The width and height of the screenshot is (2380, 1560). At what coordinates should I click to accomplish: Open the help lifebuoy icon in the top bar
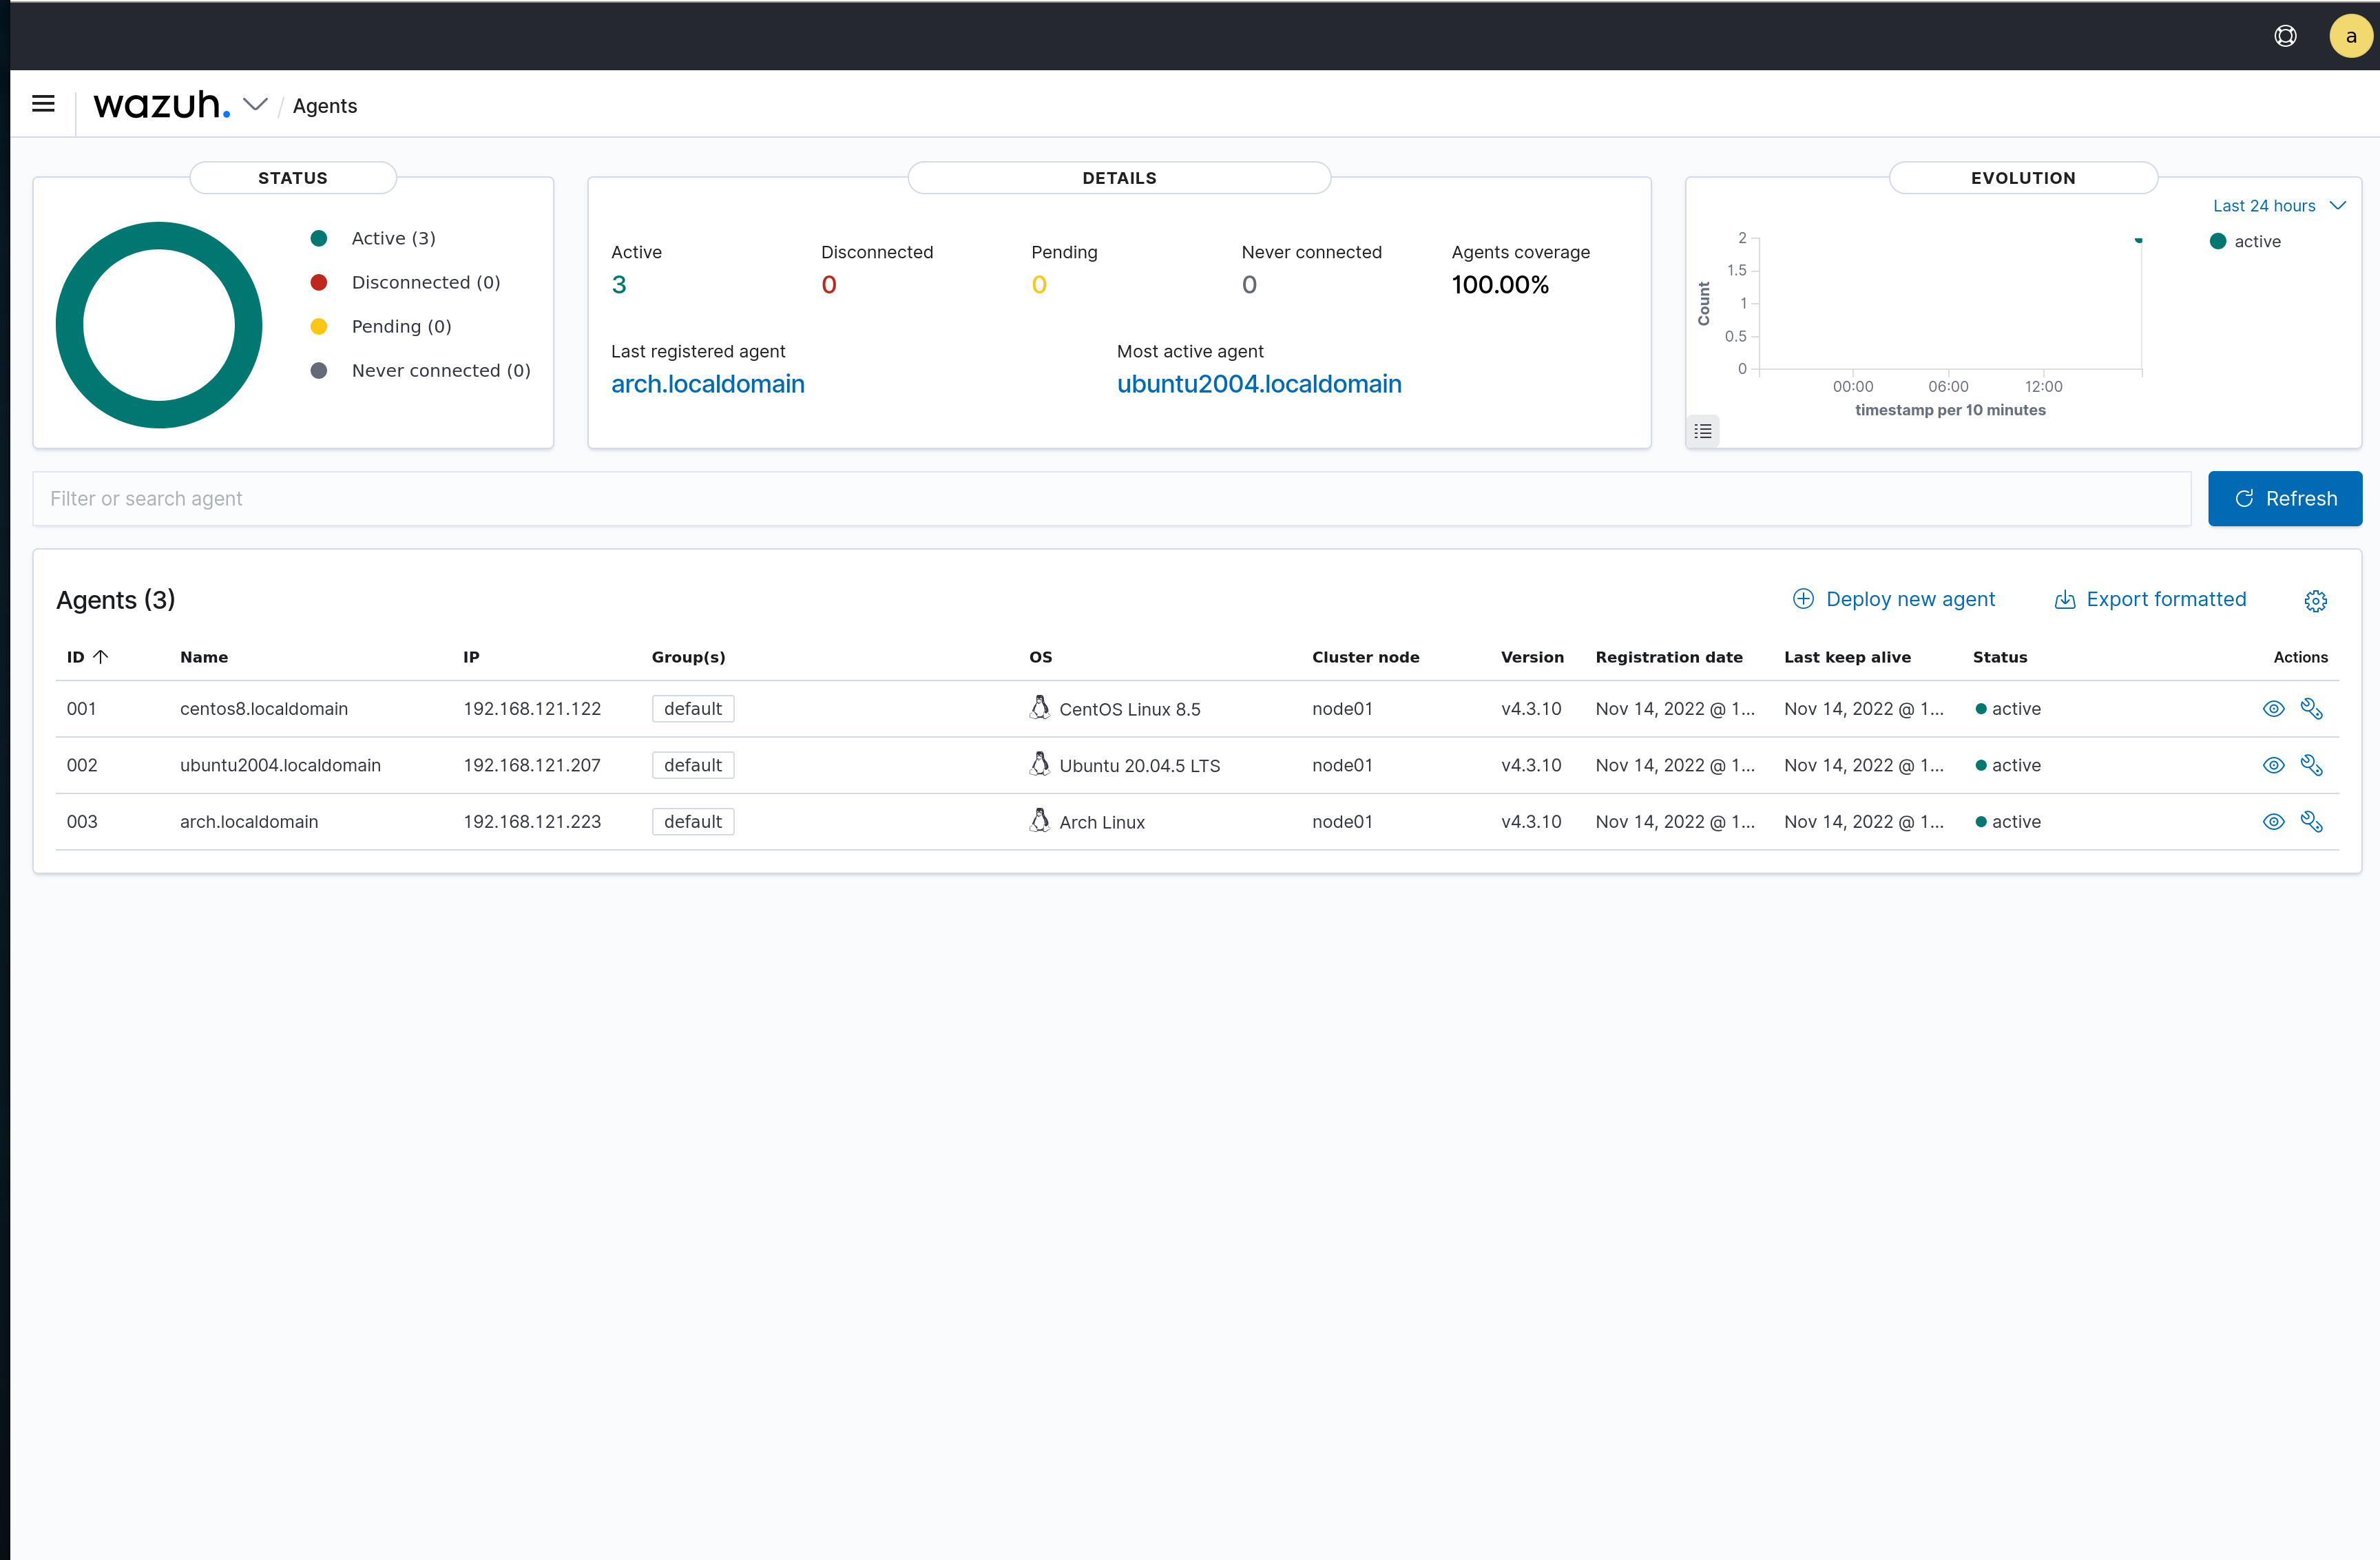point(2285,36)
